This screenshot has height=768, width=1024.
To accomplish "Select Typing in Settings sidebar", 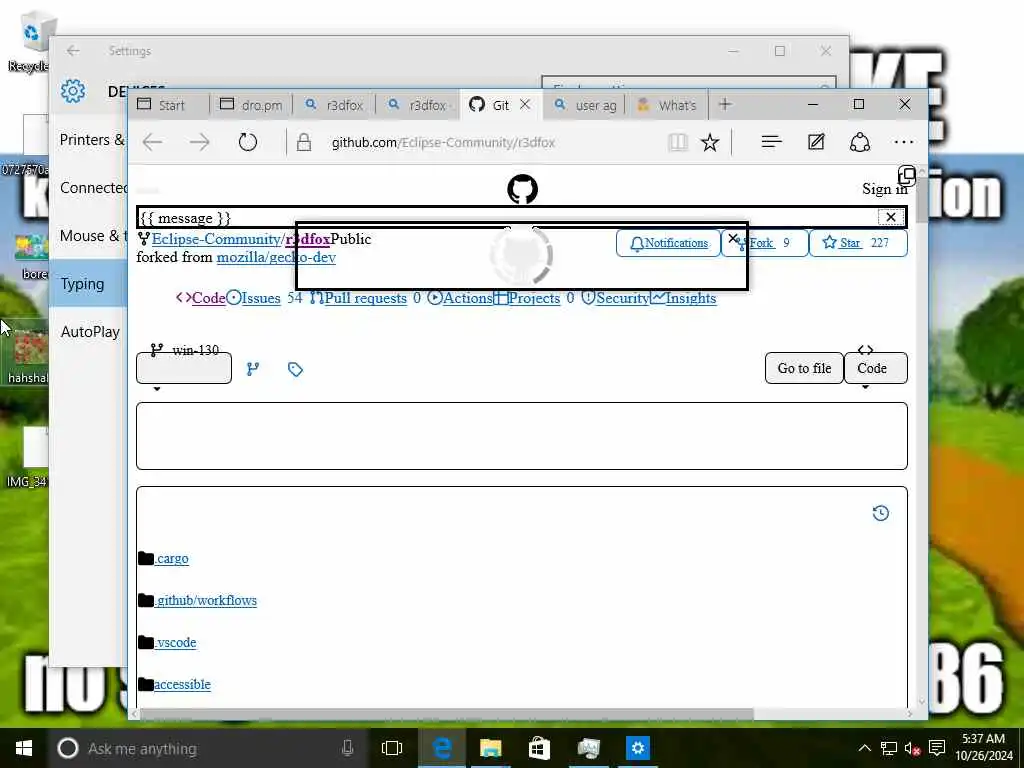I will 88,284.
